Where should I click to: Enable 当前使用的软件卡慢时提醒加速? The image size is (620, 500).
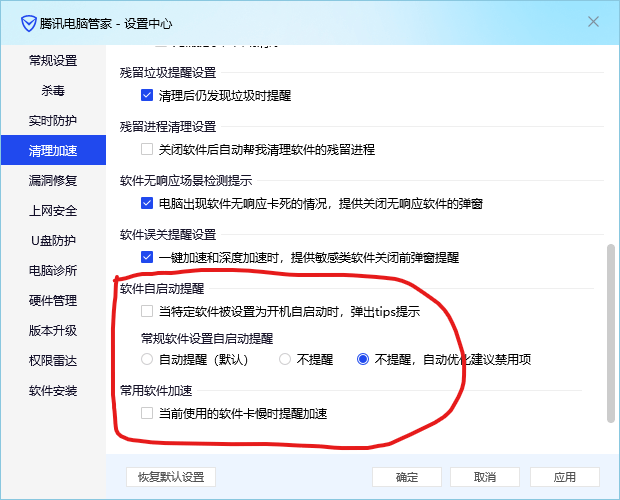coord(147,413)
